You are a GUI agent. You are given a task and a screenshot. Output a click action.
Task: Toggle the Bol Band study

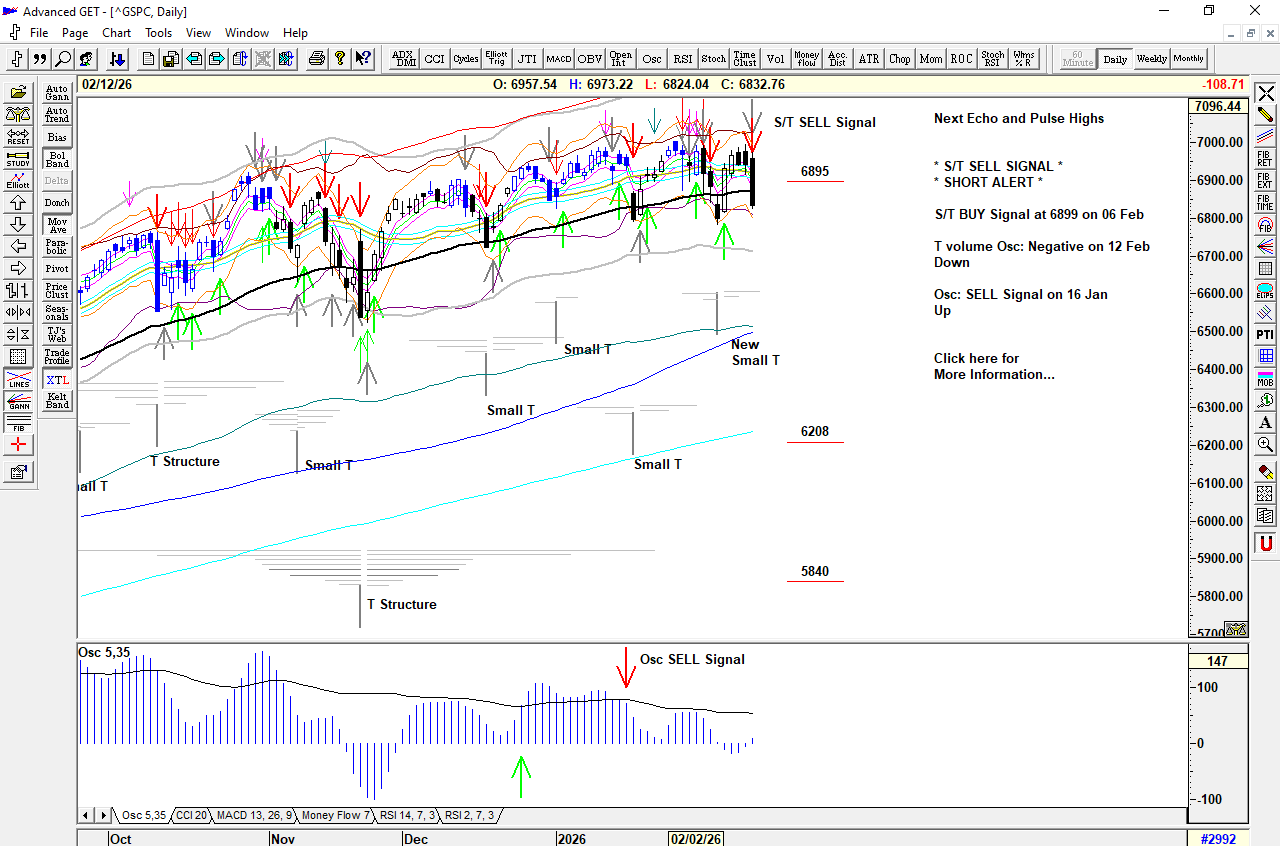[x=57, y=159]
